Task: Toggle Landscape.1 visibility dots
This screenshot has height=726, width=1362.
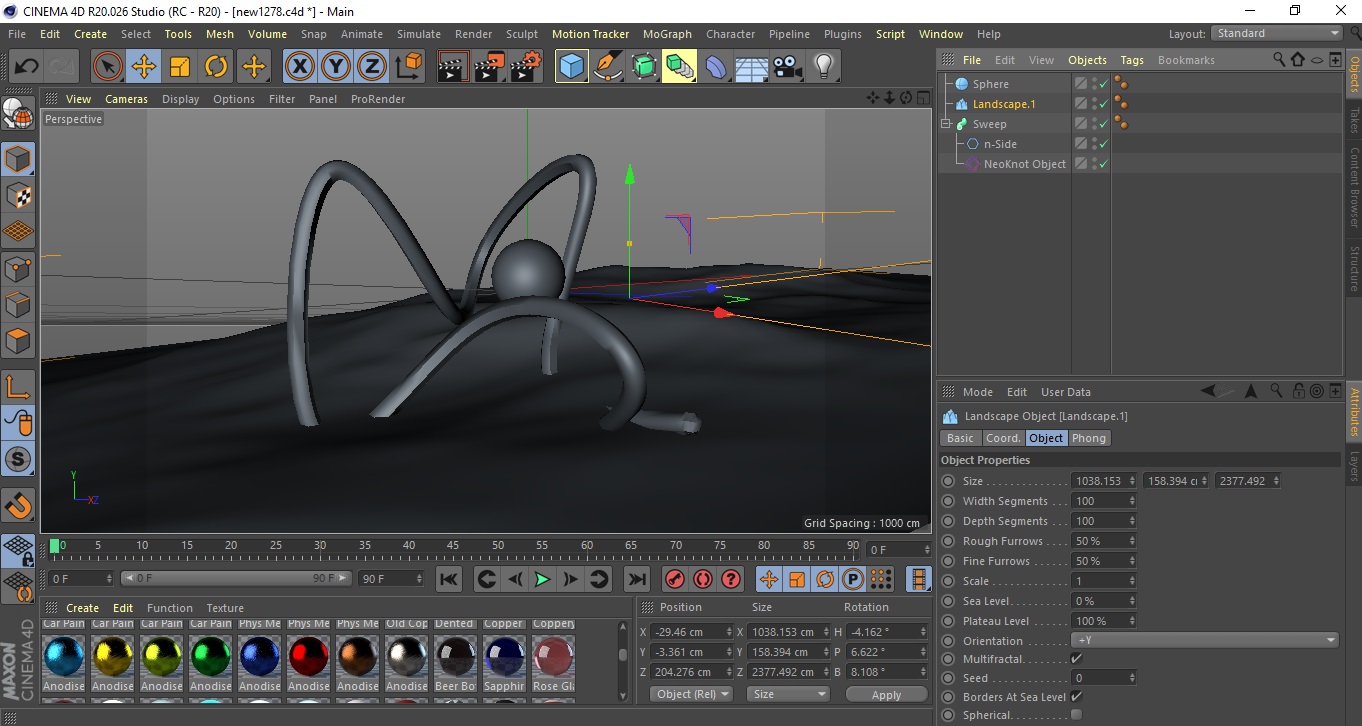Action: point(1093,104)
